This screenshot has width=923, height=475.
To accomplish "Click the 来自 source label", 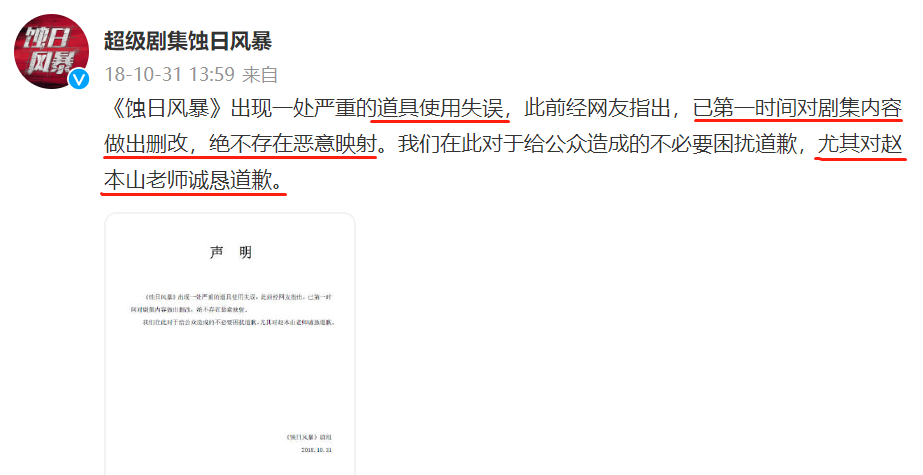I will click(260, 74).
